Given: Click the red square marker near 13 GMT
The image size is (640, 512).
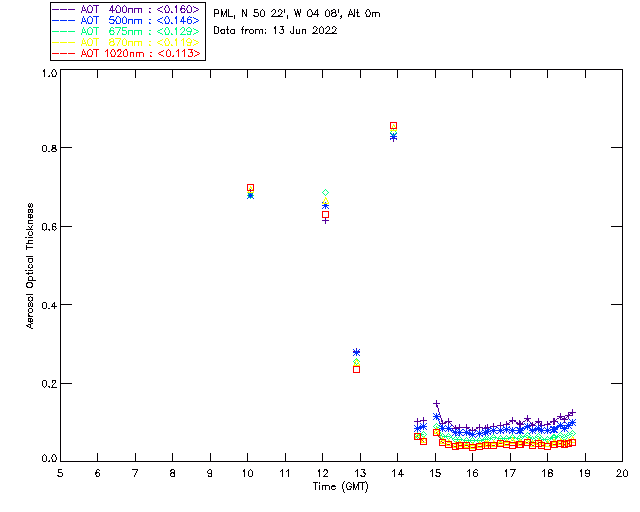Looking at the screenshot, I should [356, 370].
